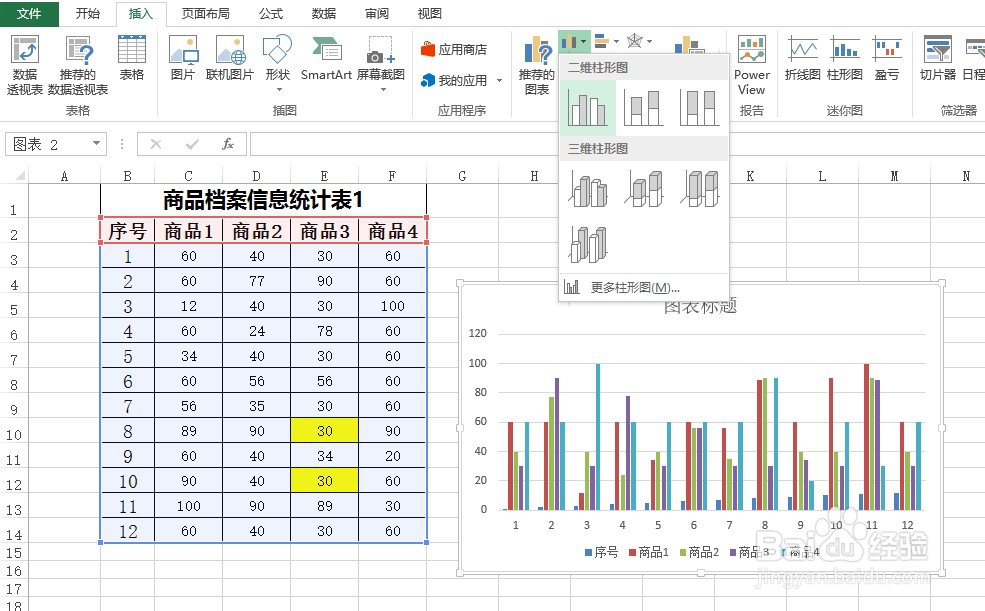Insert a Picture (图片)

(183, 58)
